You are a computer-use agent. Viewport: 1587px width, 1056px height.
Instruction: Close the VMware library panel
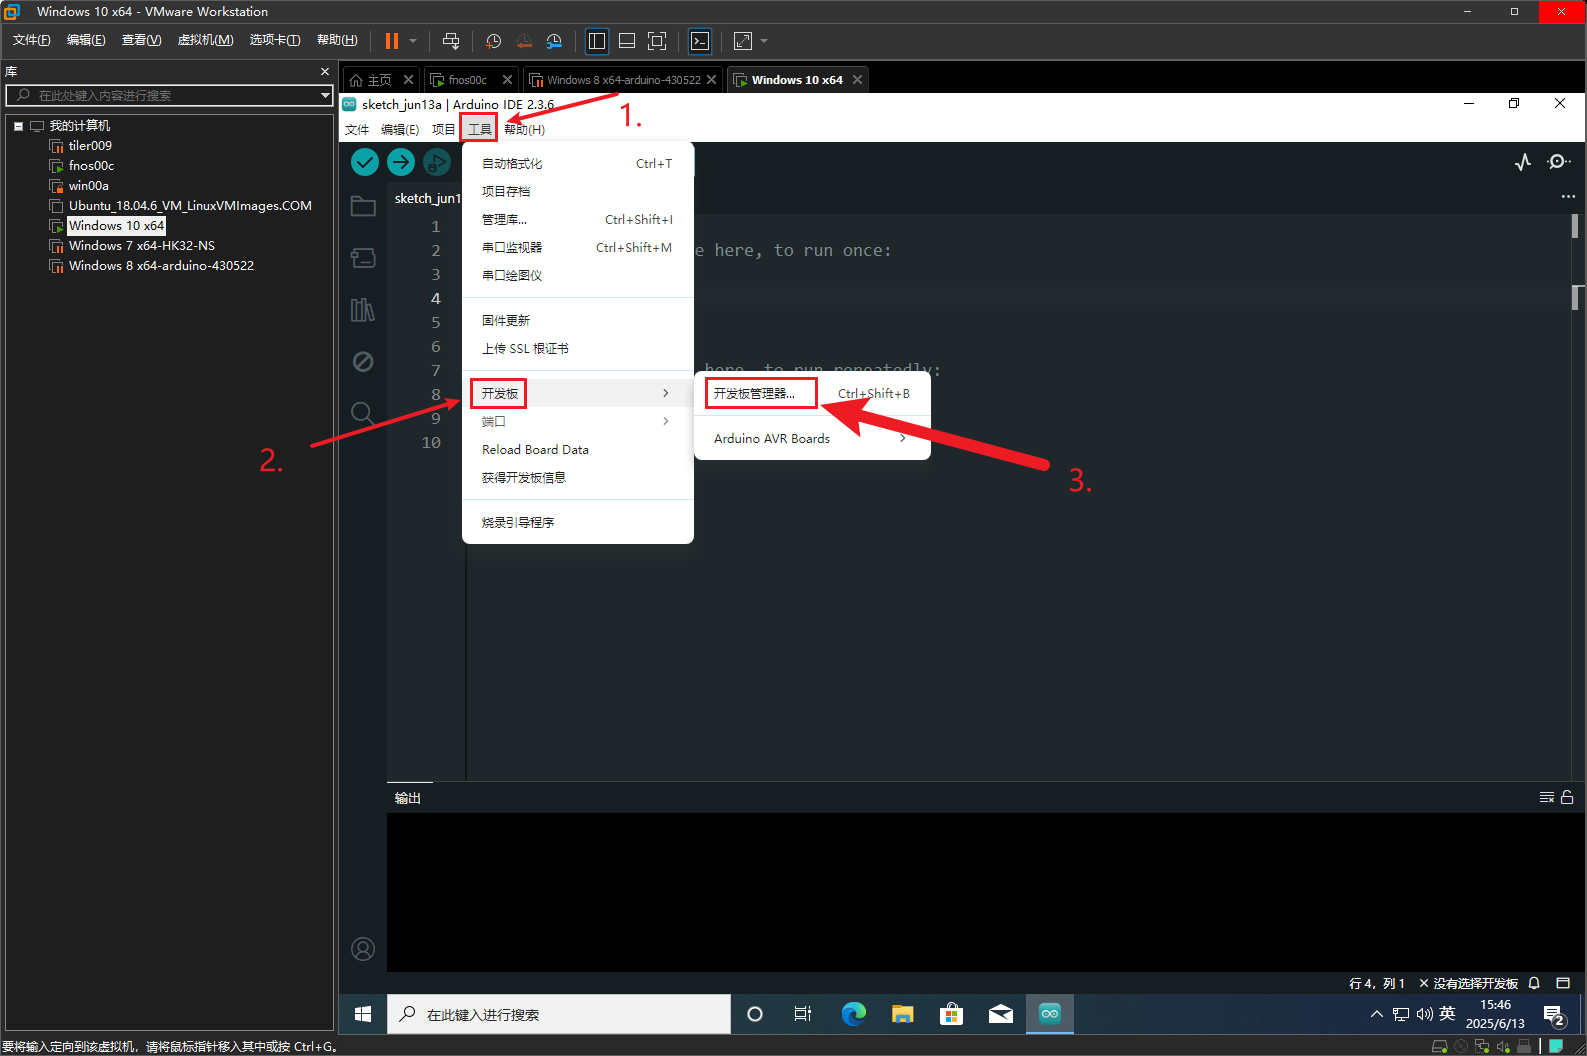tap(324, 72)
